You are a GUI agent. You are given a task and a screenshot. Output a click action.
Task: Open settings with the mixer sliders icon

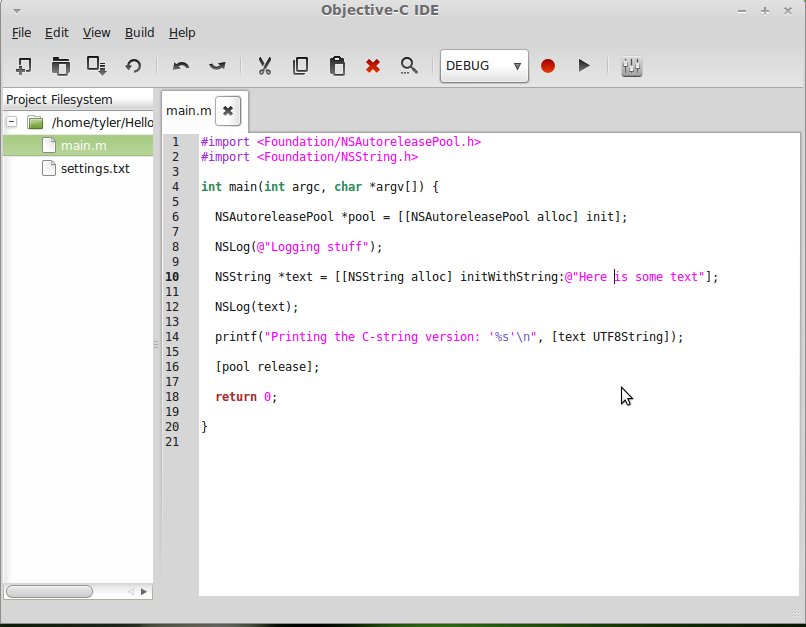[632, 66]
